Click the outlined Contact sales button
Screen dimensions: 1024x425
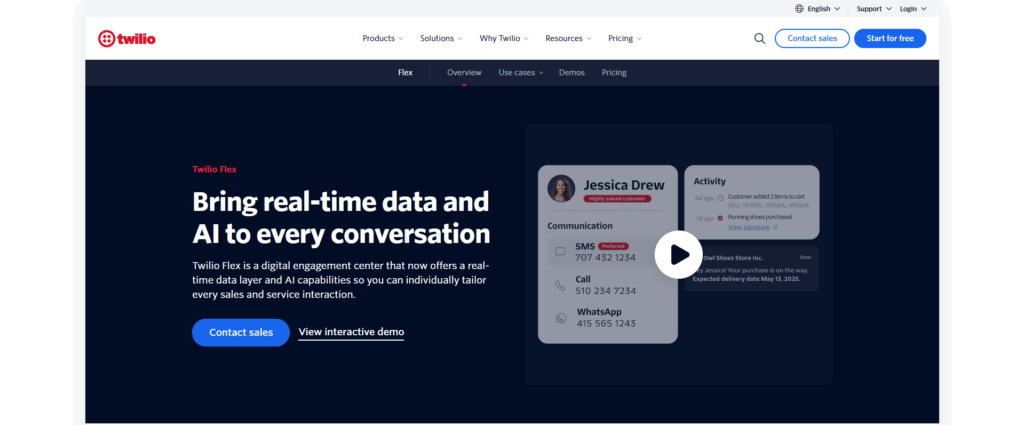coord(812,39)
